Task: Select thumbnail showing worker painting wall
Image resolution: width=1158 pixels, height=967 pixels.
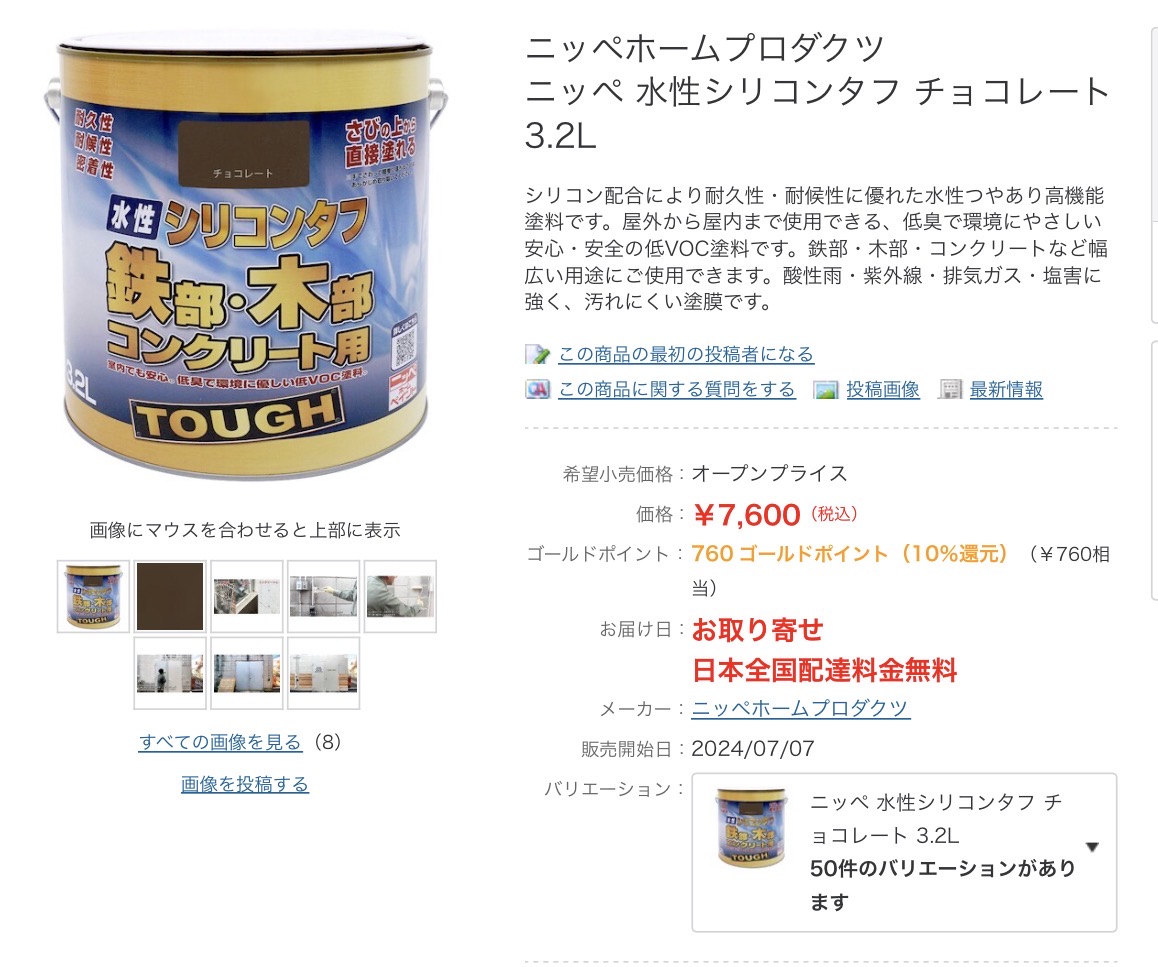Action: (x=400, y=596)
